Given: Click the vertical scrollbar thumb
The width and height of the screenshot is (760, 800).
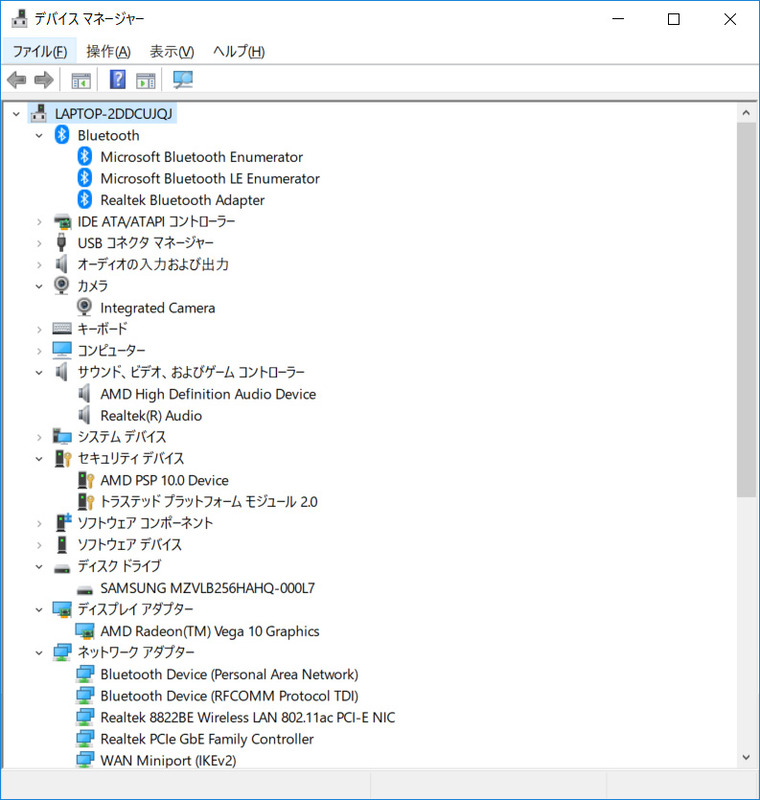Looking at the screenshot, I should [746, 309].
